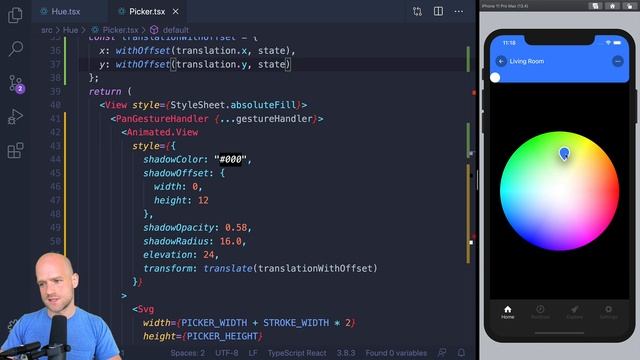
Task: Click the src breadcrumb
Action: coord(47,30)
